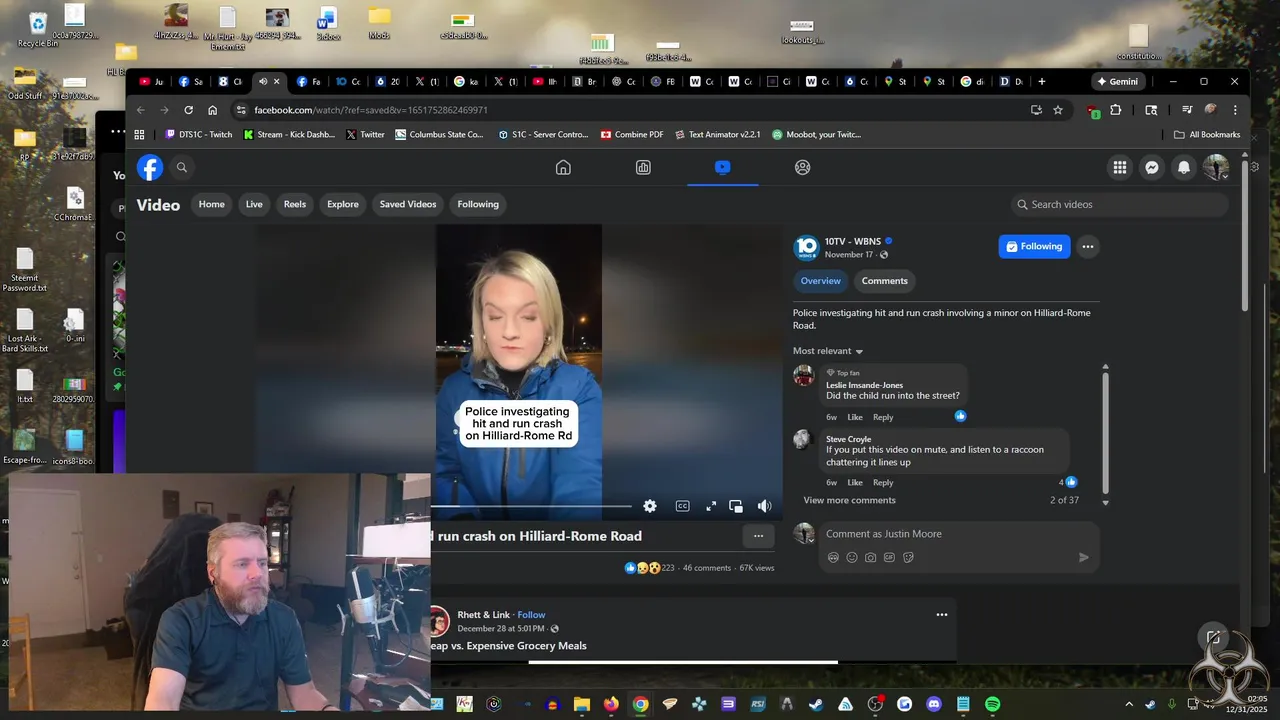This screenshot has height=720, width=1280.
Task: Open more options on Rhett & Link post
Action: [x=941, y=615]
